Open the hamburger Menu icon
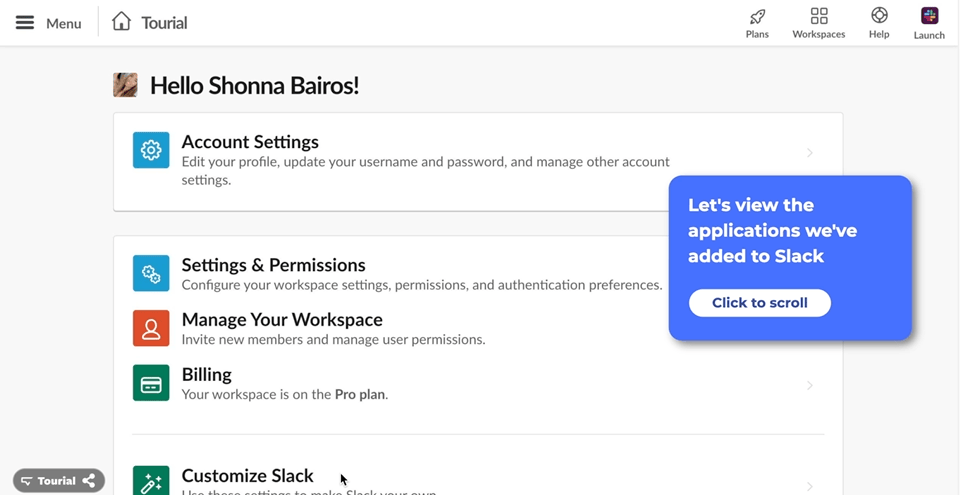This screenshot has height=495, width=960. pos(25,23)
